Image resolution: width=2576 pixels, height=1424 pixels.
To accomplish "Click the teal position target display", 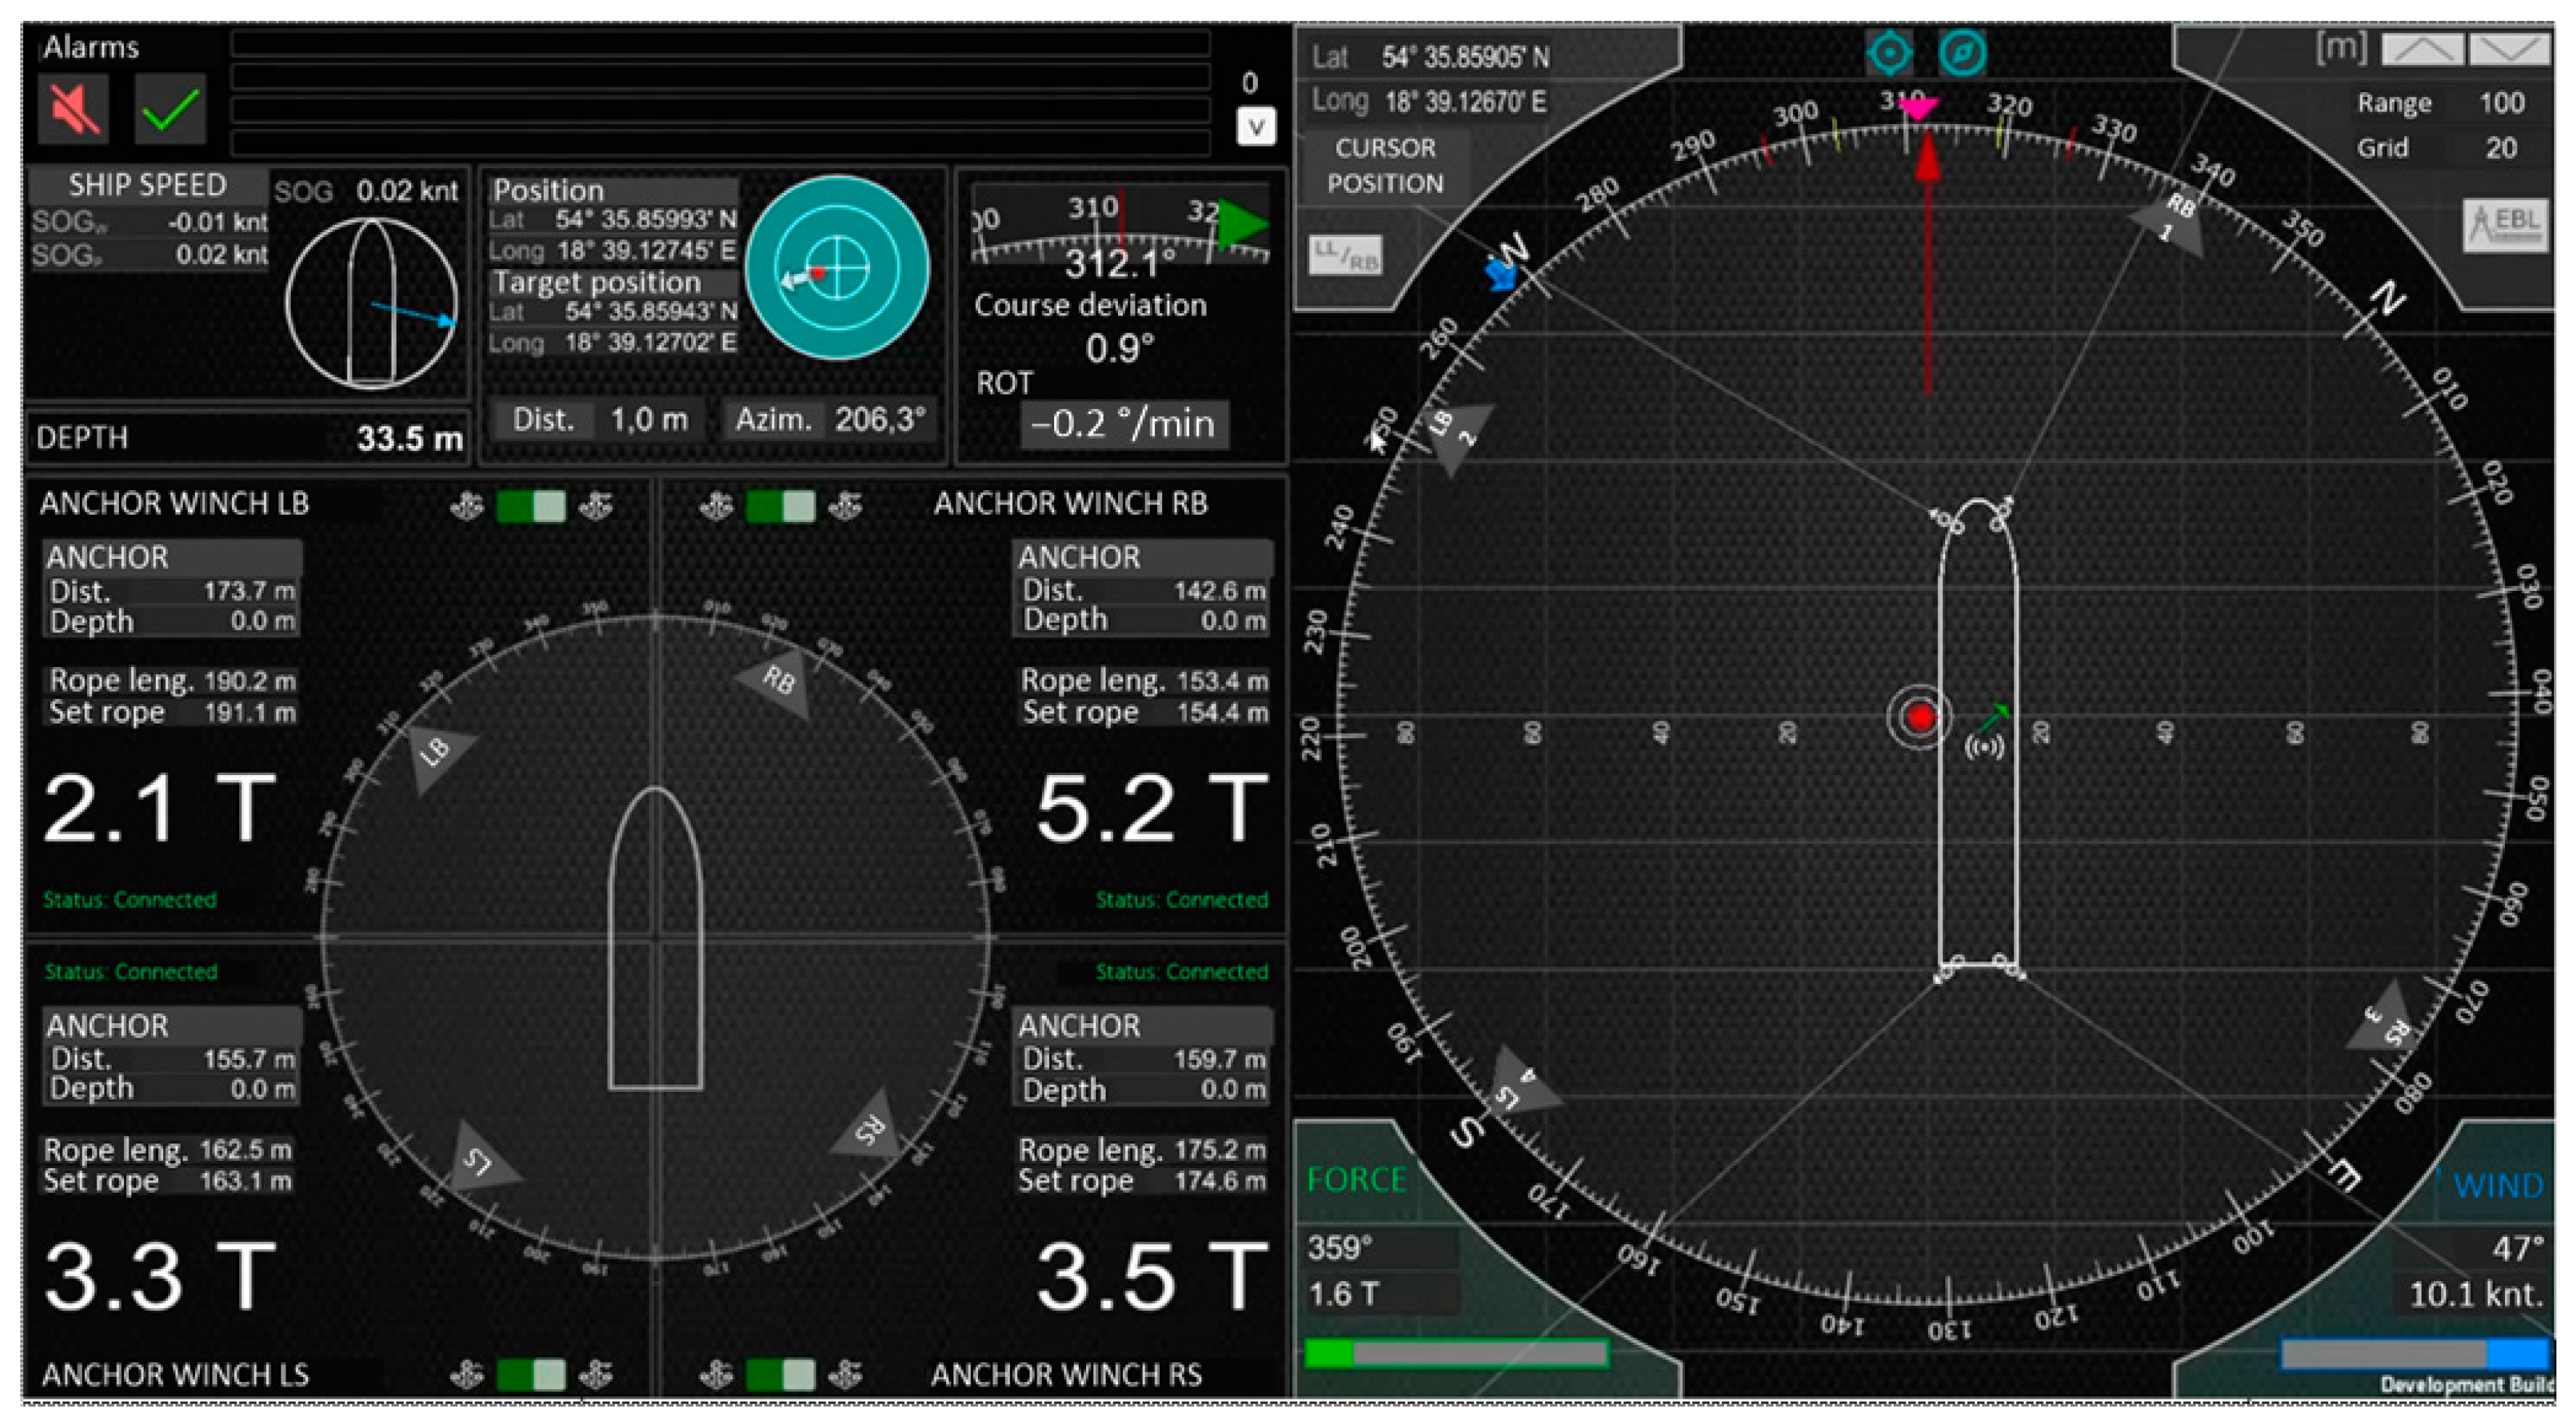I will coord(837,267).
